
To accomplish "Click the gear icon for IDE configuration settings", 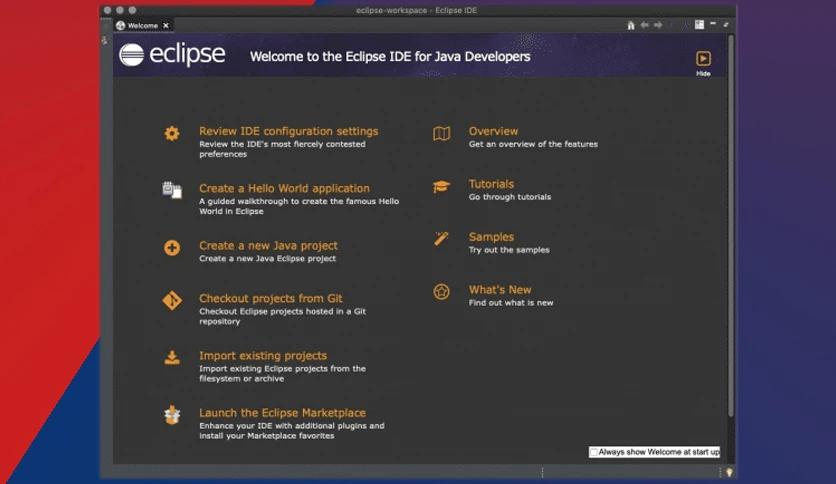I will 172,133.
